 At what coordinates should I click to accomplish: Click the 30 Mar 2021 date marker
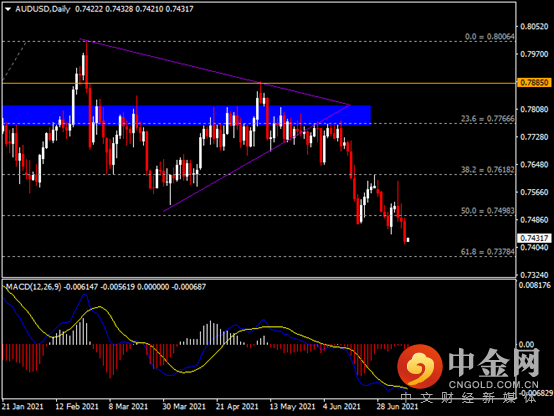click(x=184, y=406)
